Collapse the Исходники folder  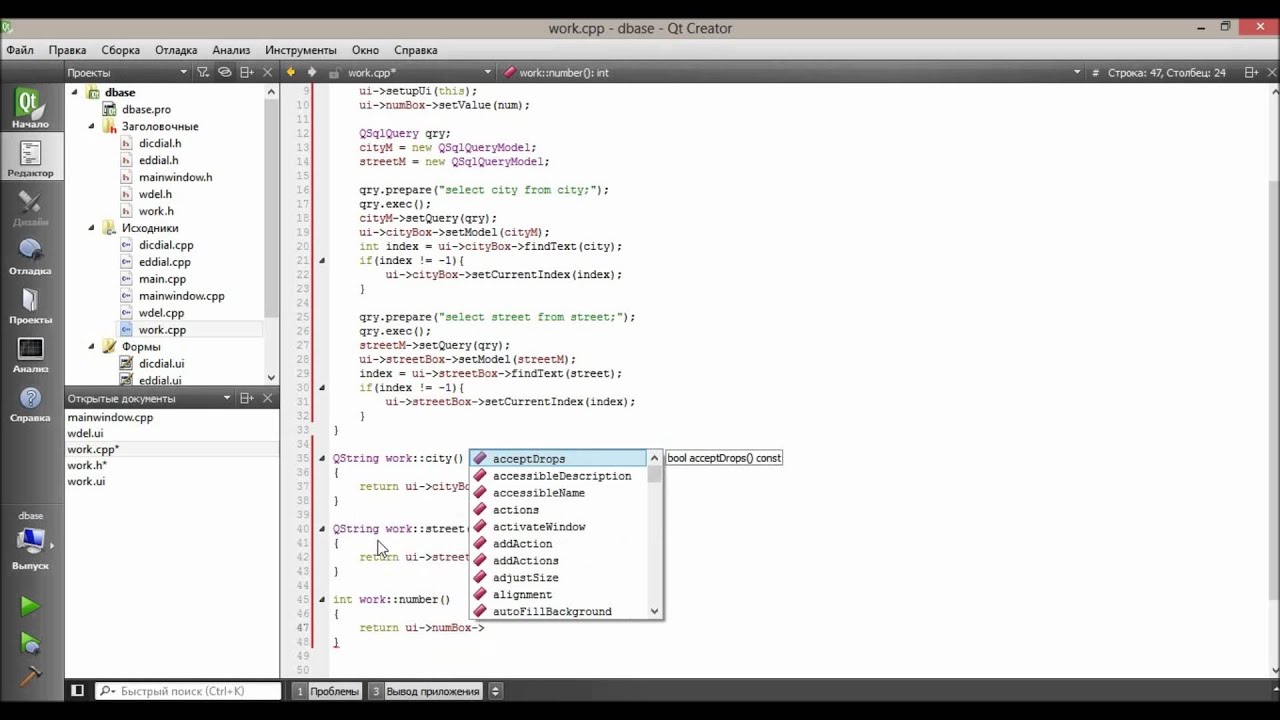[x=91, y=228]
